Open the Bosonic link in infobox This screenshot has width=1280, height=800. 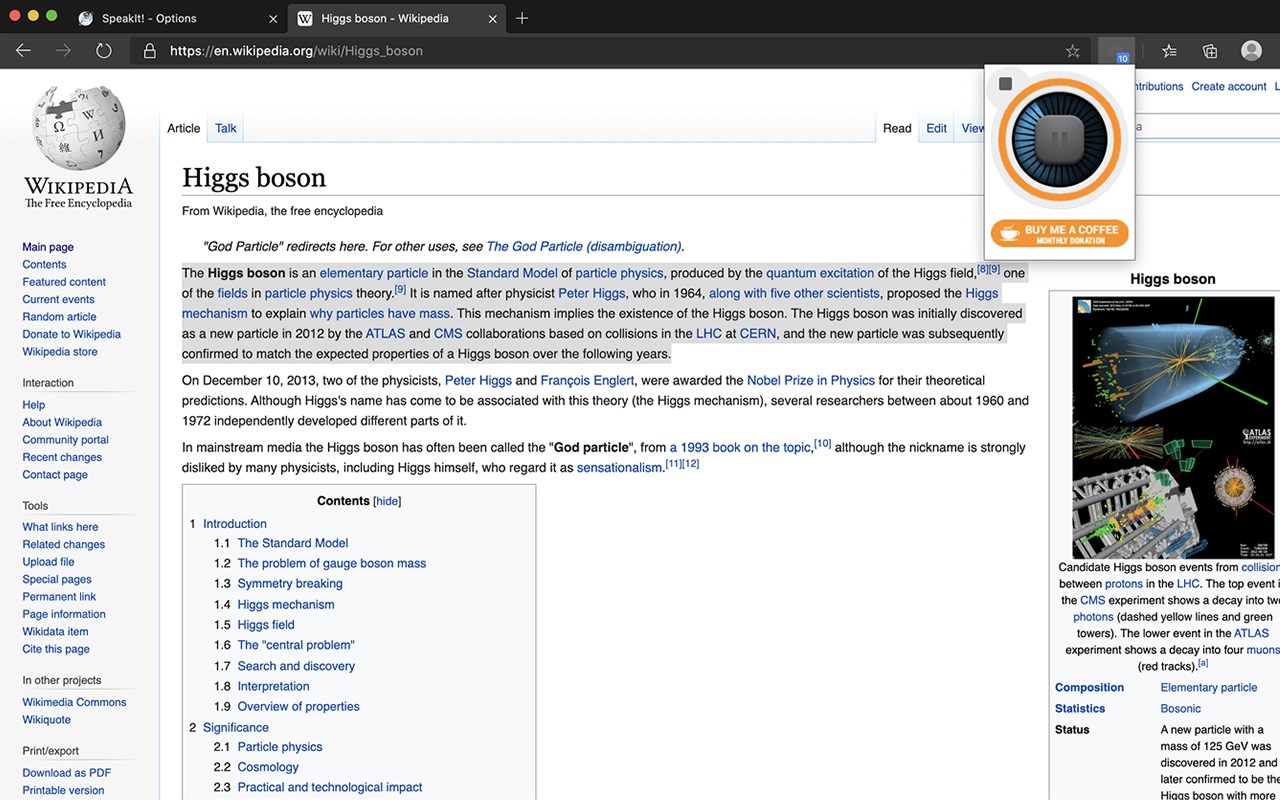[x=1181, y=708]
